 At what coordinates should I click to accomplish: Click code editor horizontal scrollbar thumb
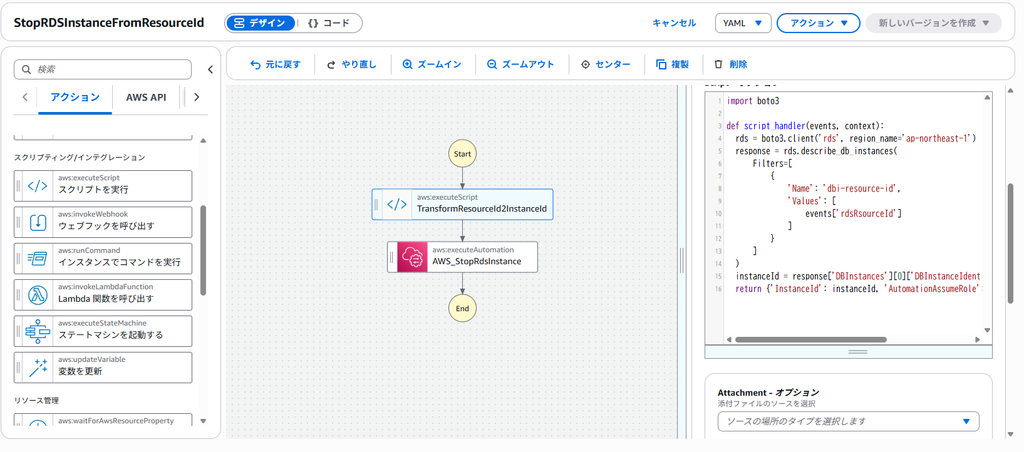[810, 340]
